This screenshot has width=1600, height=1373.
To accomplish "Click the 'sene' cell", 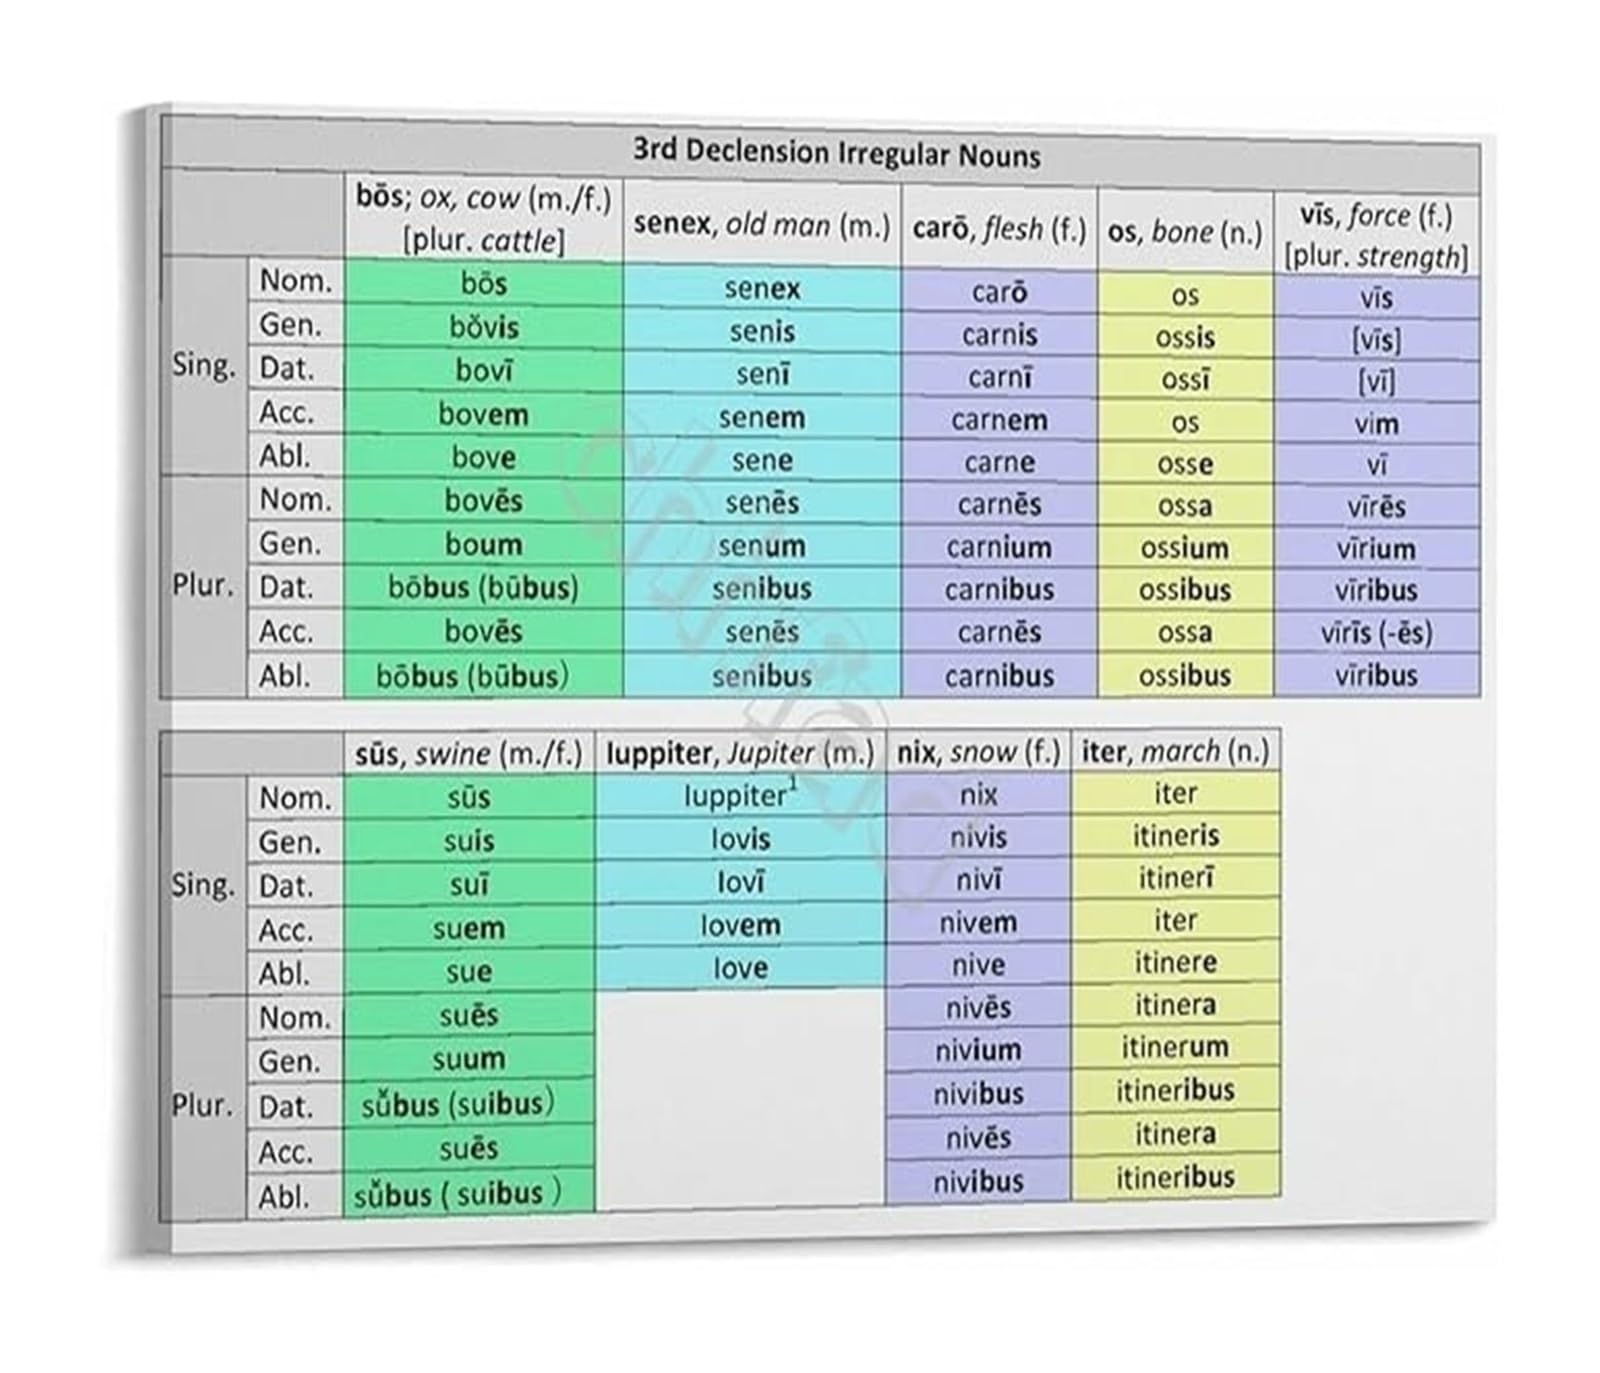I will click(x=761, y=460).
